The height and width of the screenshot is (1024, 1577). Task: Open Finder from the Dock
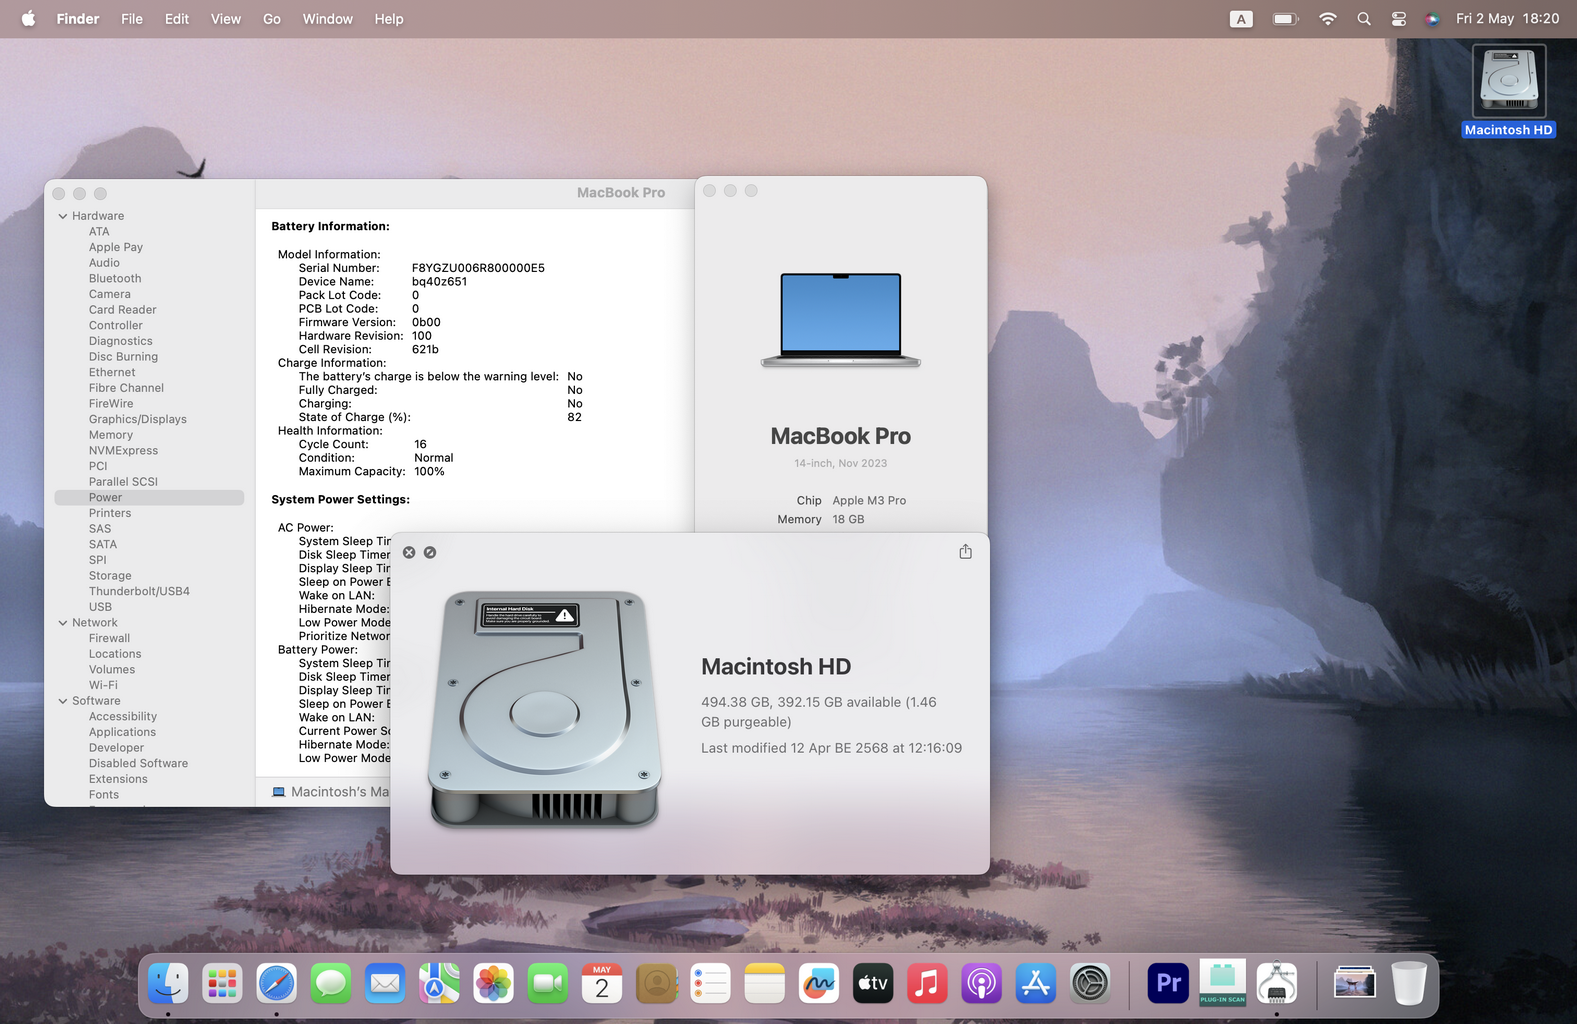pyautogui.click(x=168, y=984)
